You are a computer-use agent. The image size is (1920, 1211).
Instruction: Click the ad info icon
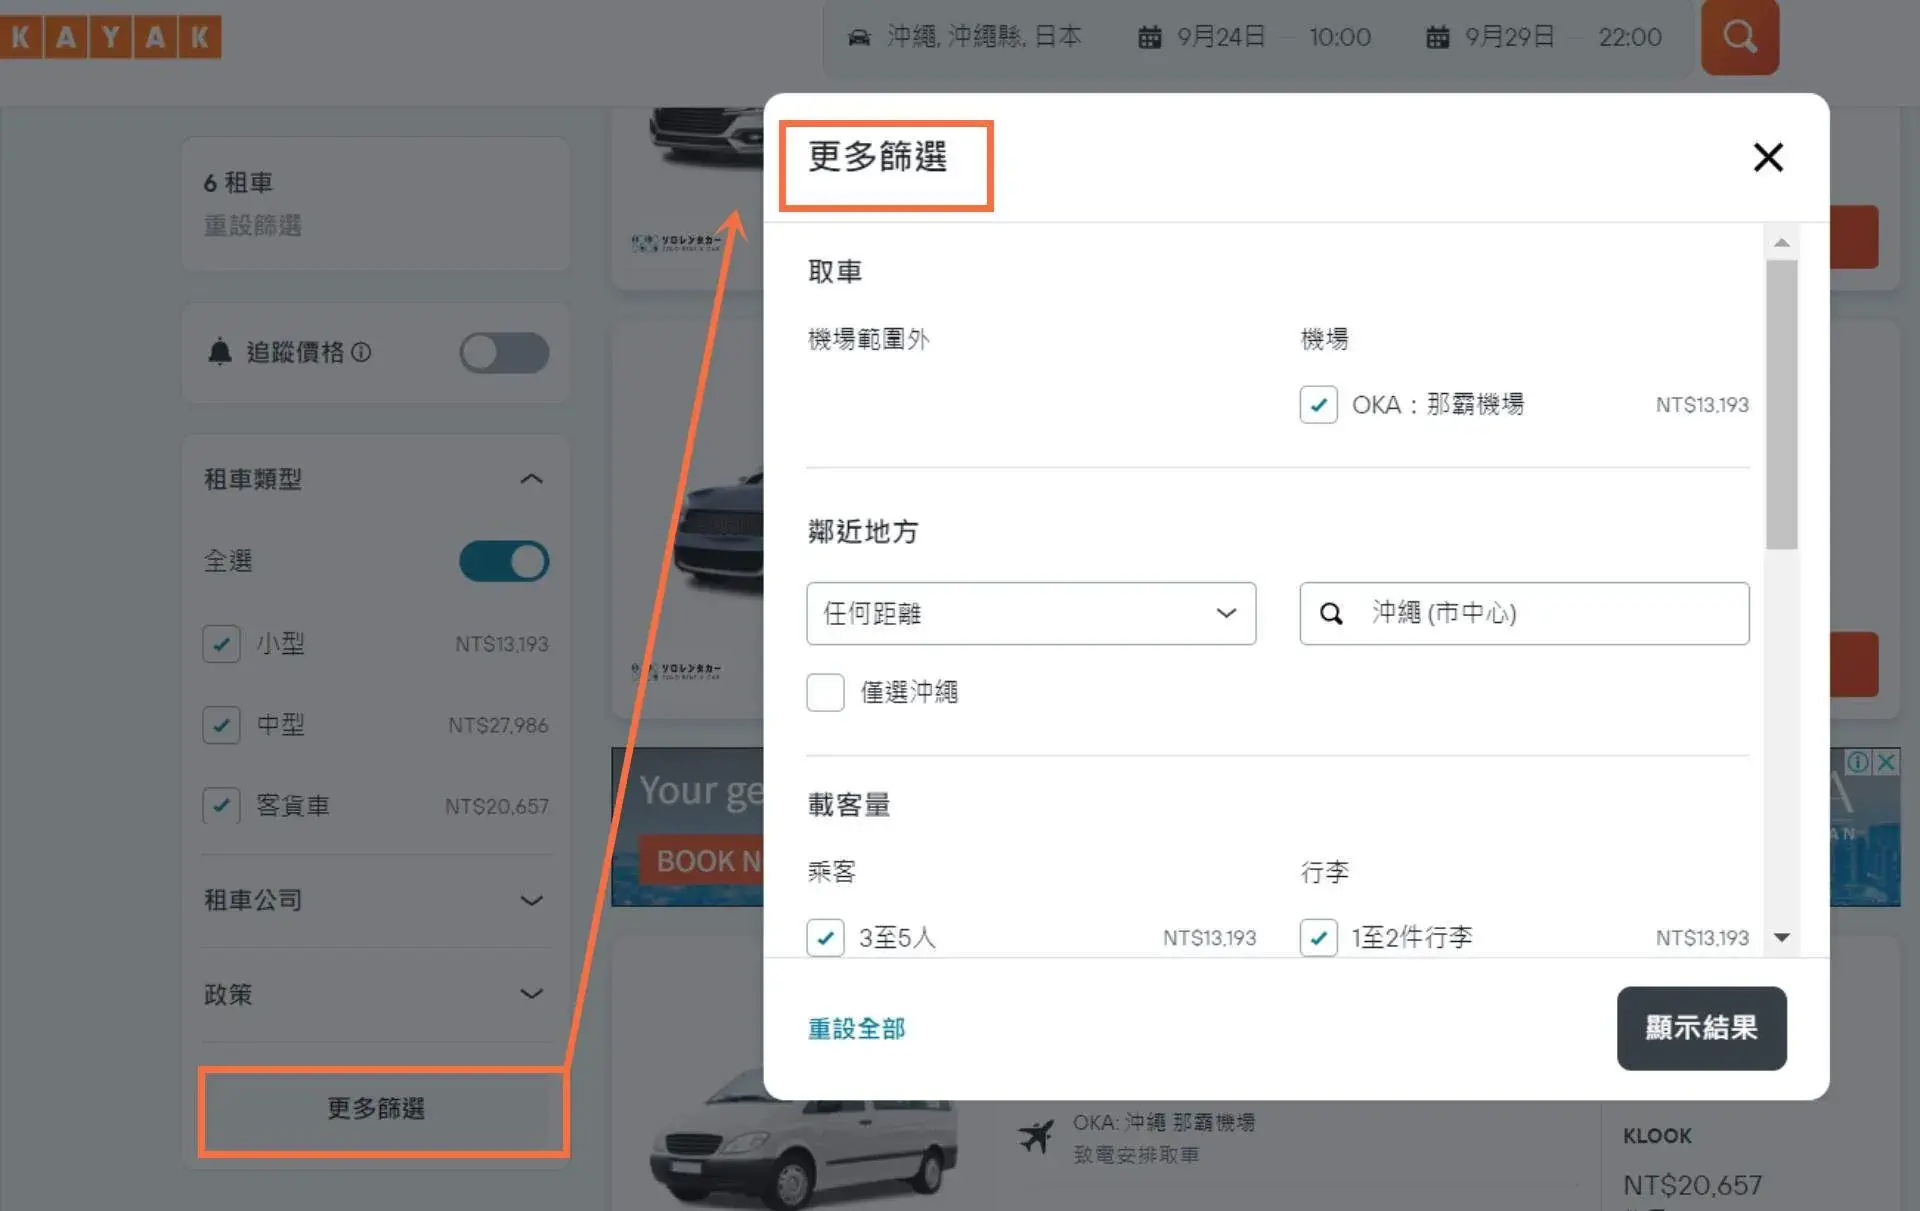(1857, 762)
